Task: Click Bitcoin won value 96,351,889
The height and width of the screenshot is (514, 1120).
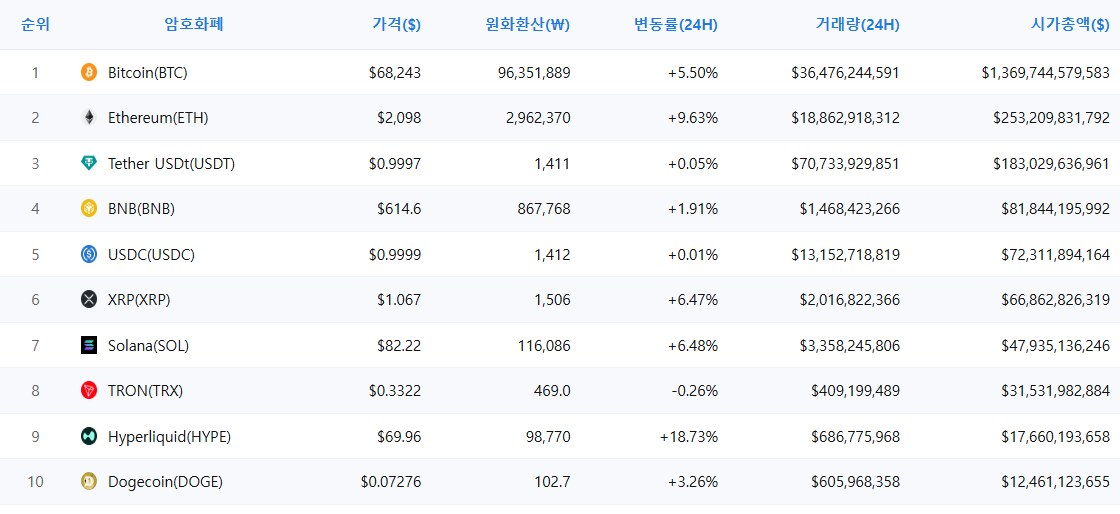Action: click(533, 73)
